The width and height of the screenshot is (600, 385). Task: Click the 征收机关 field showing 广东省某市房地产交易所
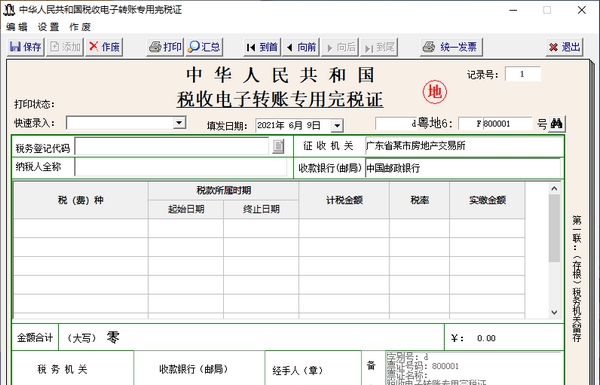tap(464, 146)
